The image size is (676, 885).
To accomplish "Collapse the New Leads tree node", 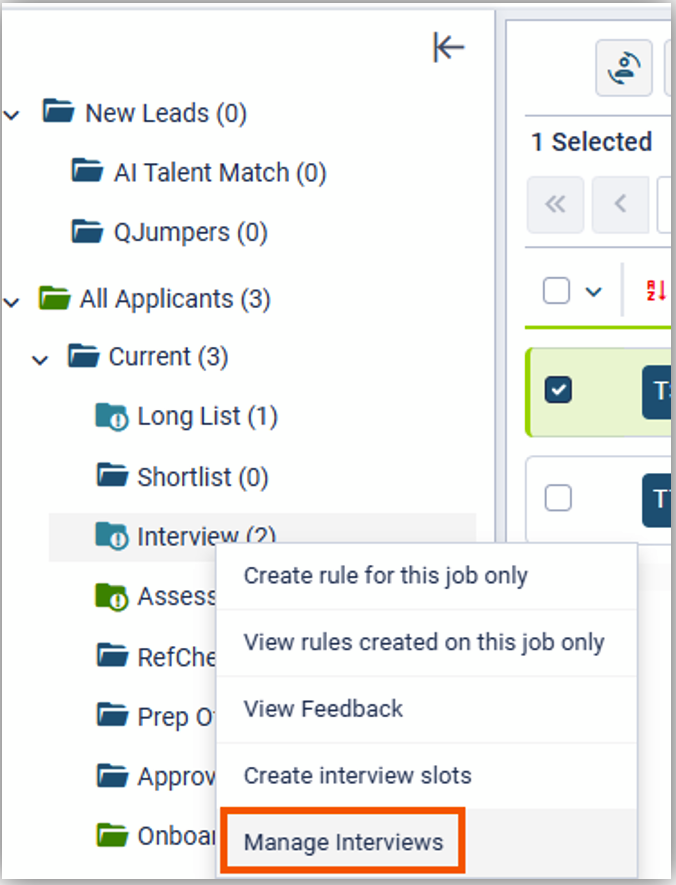I will [12, 114].
